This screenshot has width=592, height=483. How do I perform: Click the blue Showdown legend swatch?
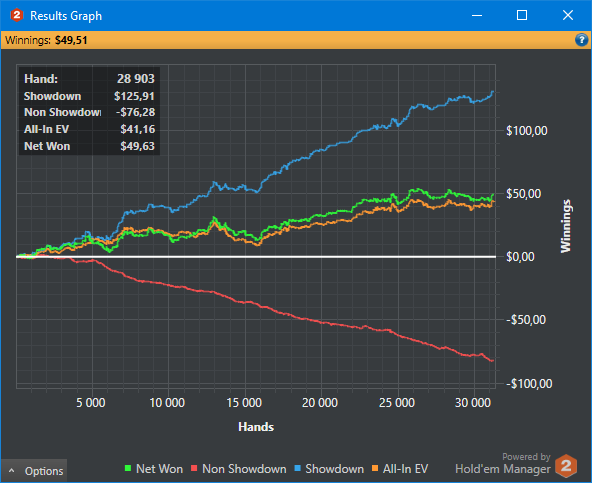tap(298, 468)
